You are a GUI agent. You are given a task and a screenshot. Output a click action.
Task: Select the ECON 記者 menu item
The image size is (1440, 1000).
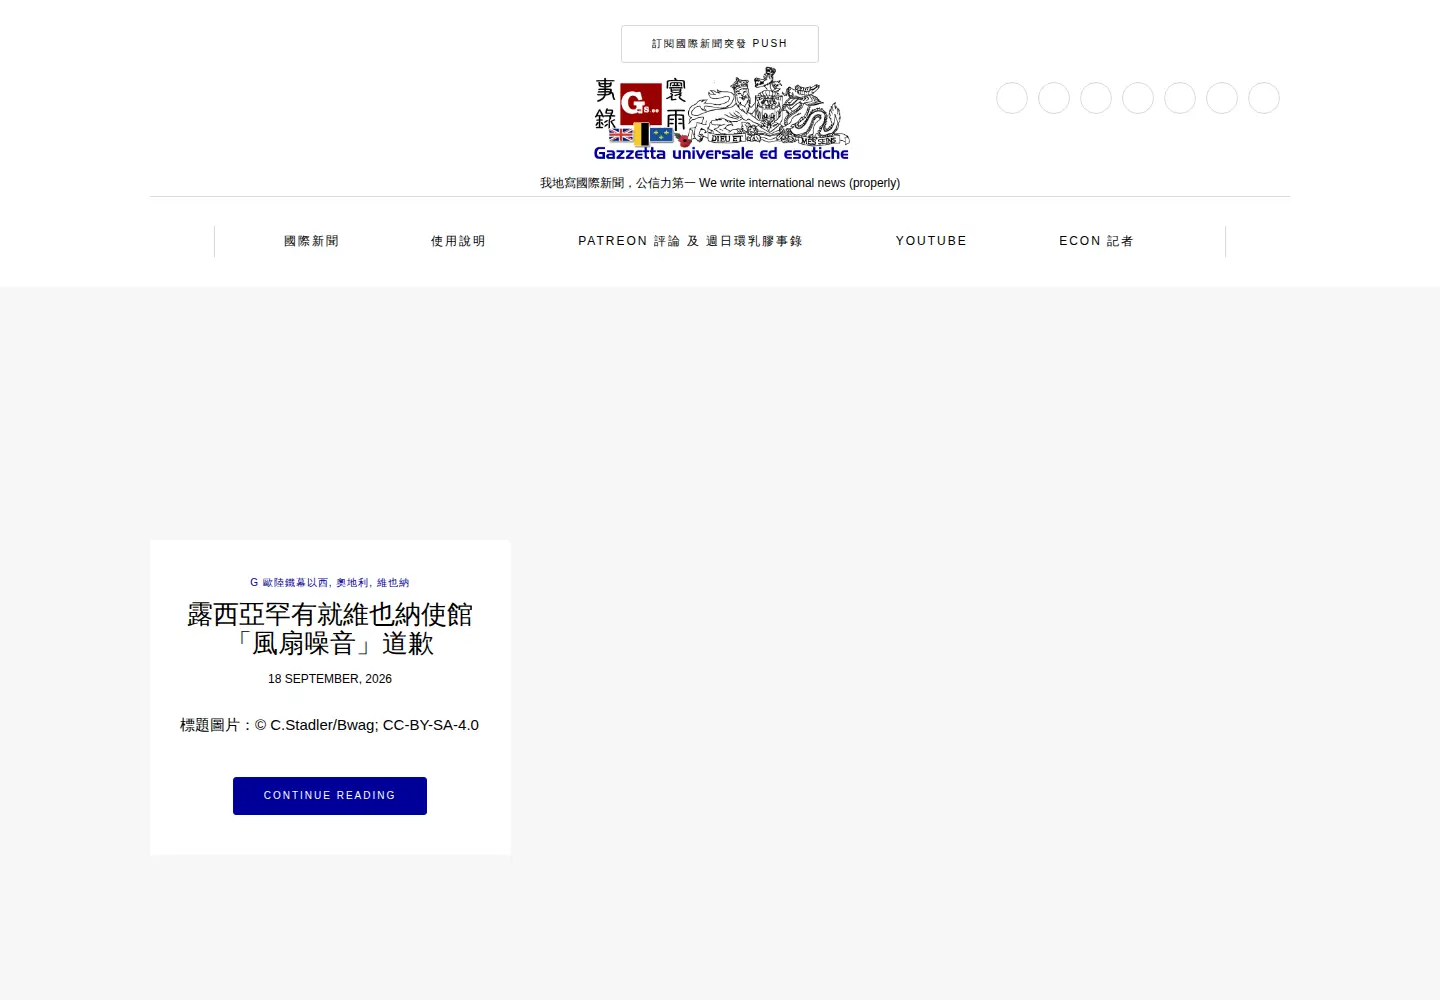pyautogui.click(x=1096, y=241)
